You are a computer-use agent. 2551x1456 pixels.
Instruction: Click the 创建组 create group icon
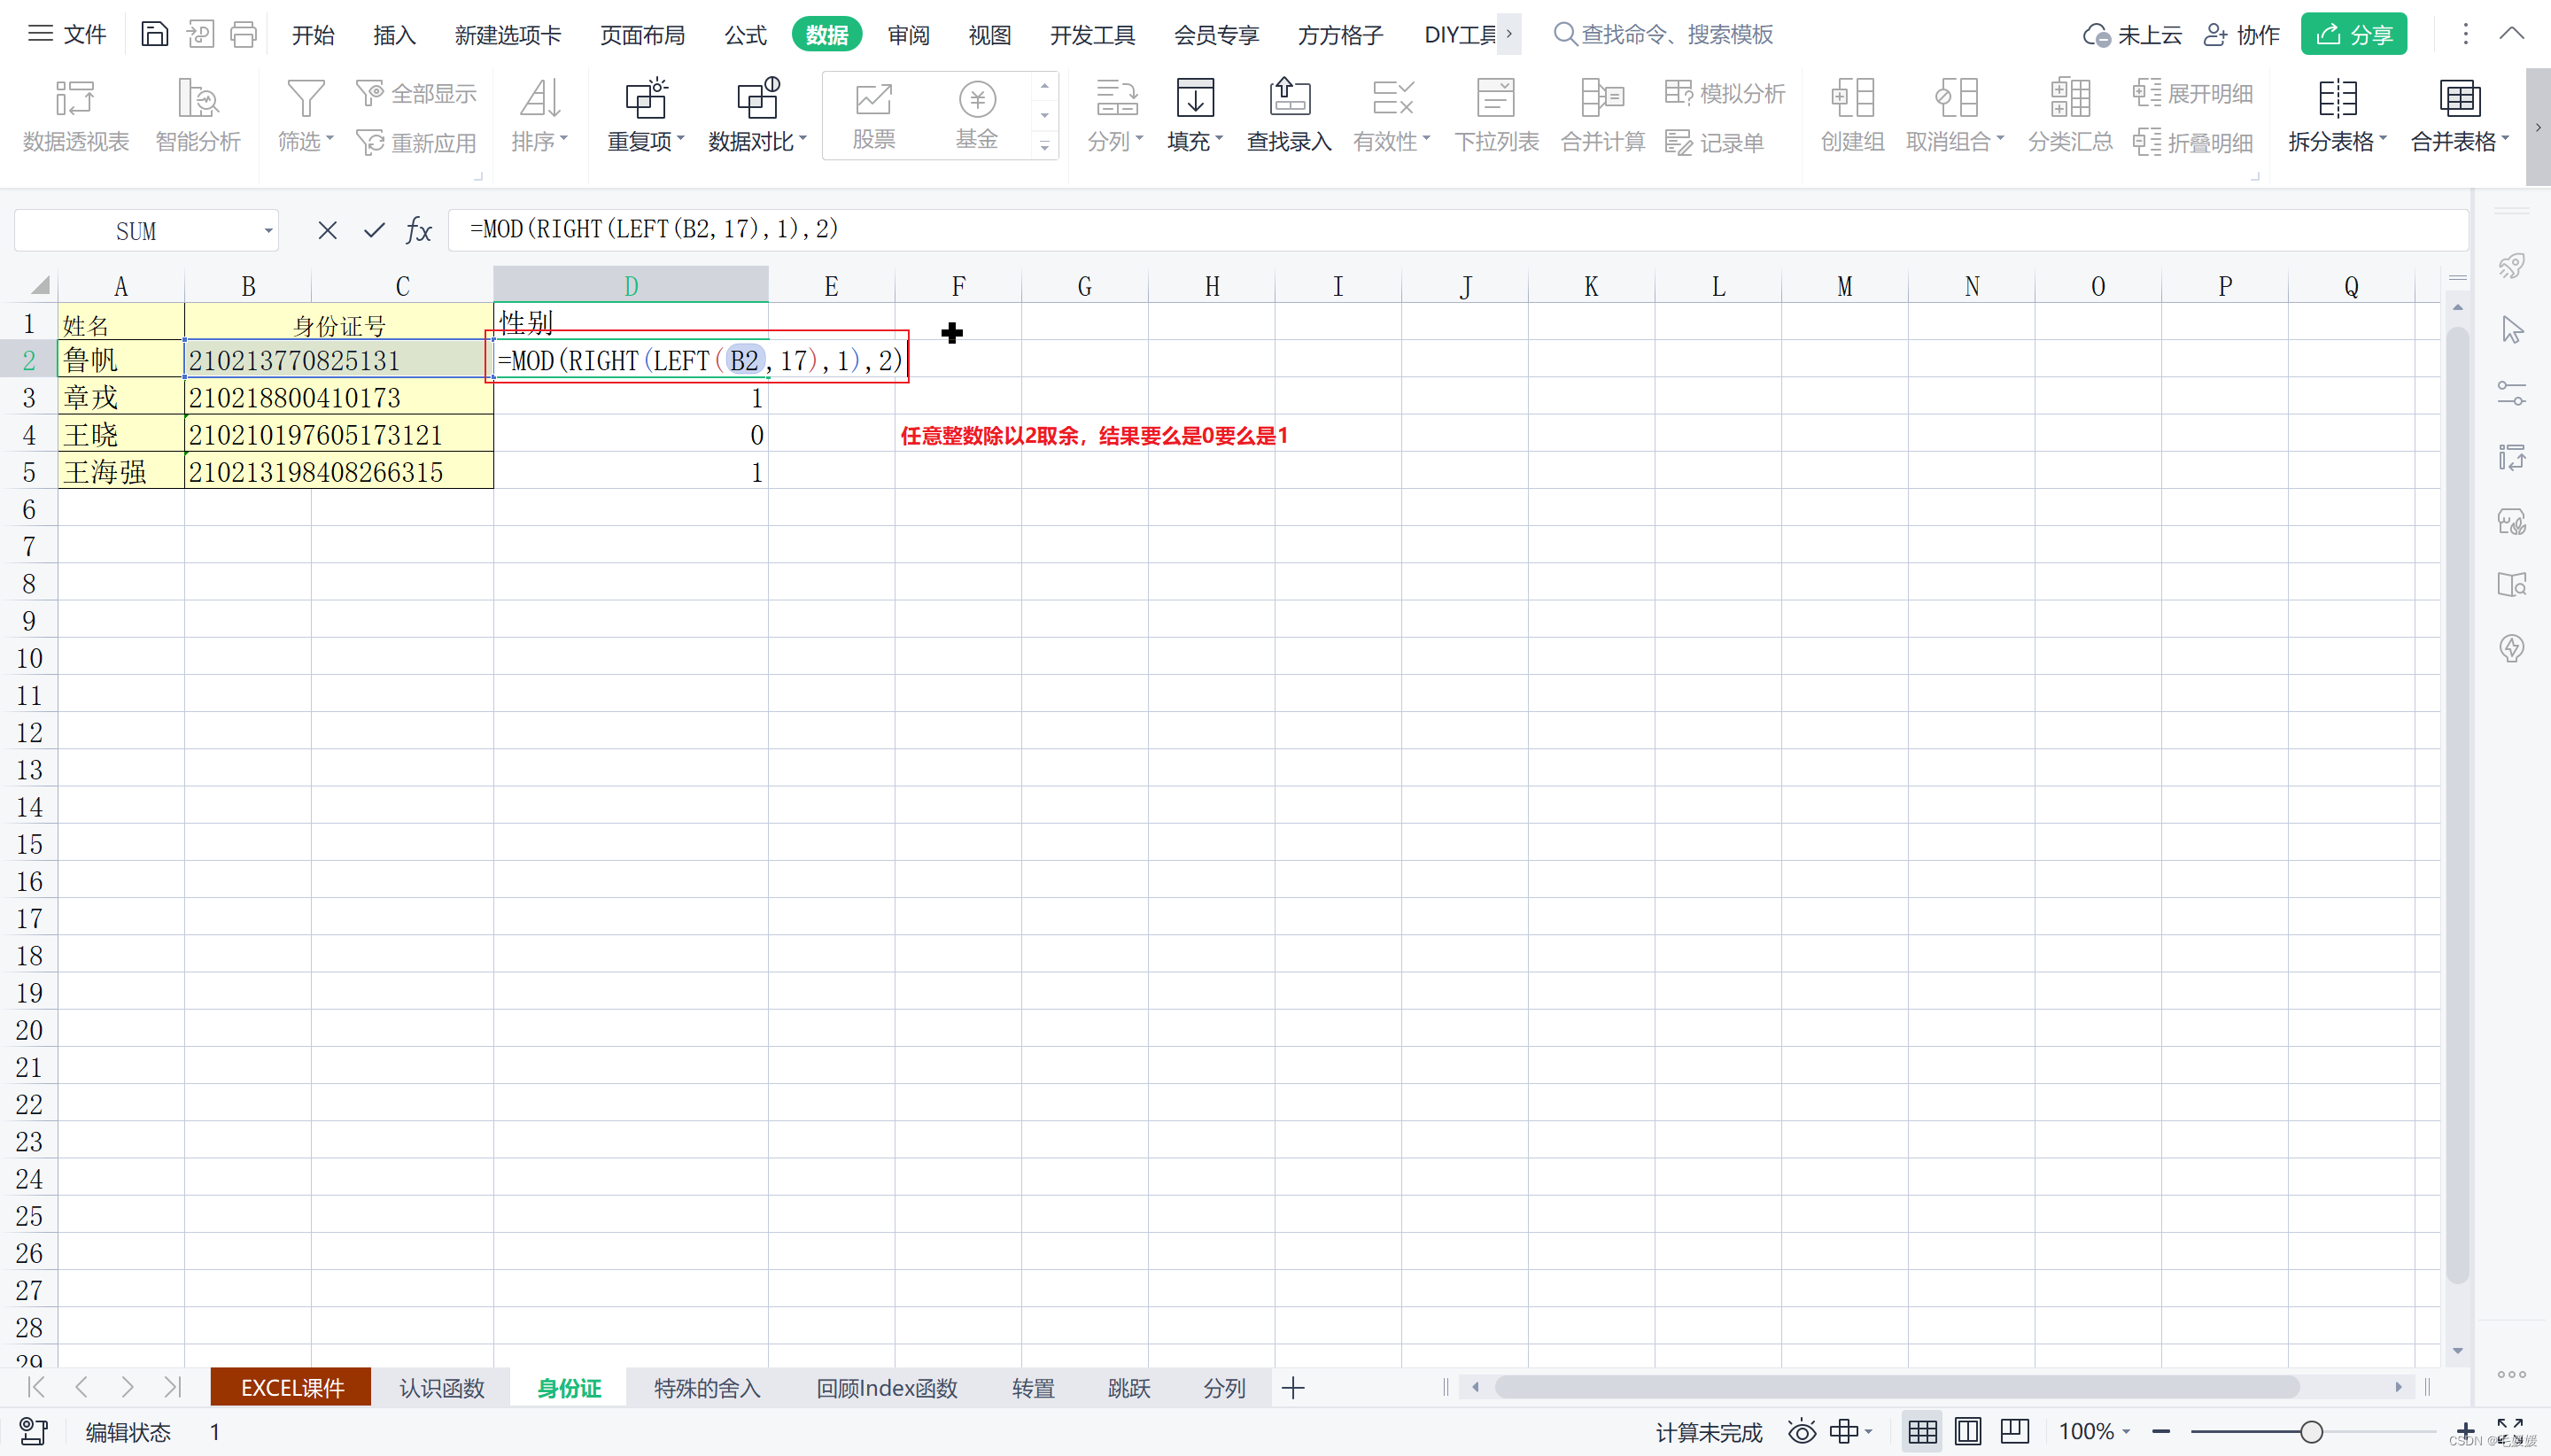[1852, 115]
